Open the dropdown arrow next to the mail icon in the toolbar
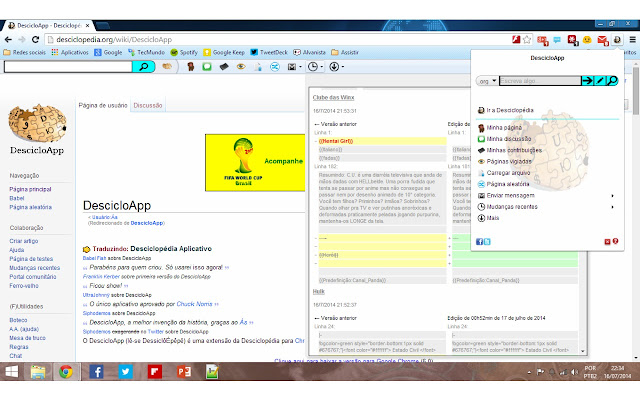640x400 pixels. [x=300, y=67]
